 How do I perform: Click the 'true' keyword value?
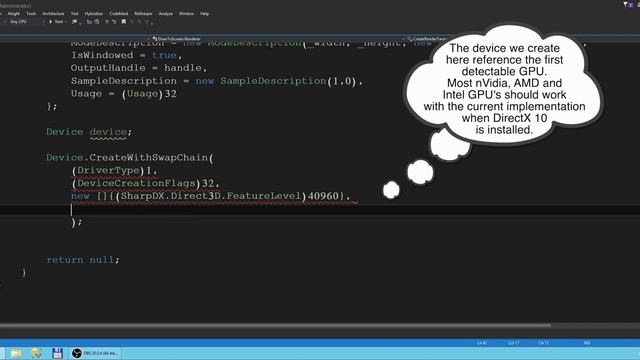pyautogui.click(x=164, y=55)
